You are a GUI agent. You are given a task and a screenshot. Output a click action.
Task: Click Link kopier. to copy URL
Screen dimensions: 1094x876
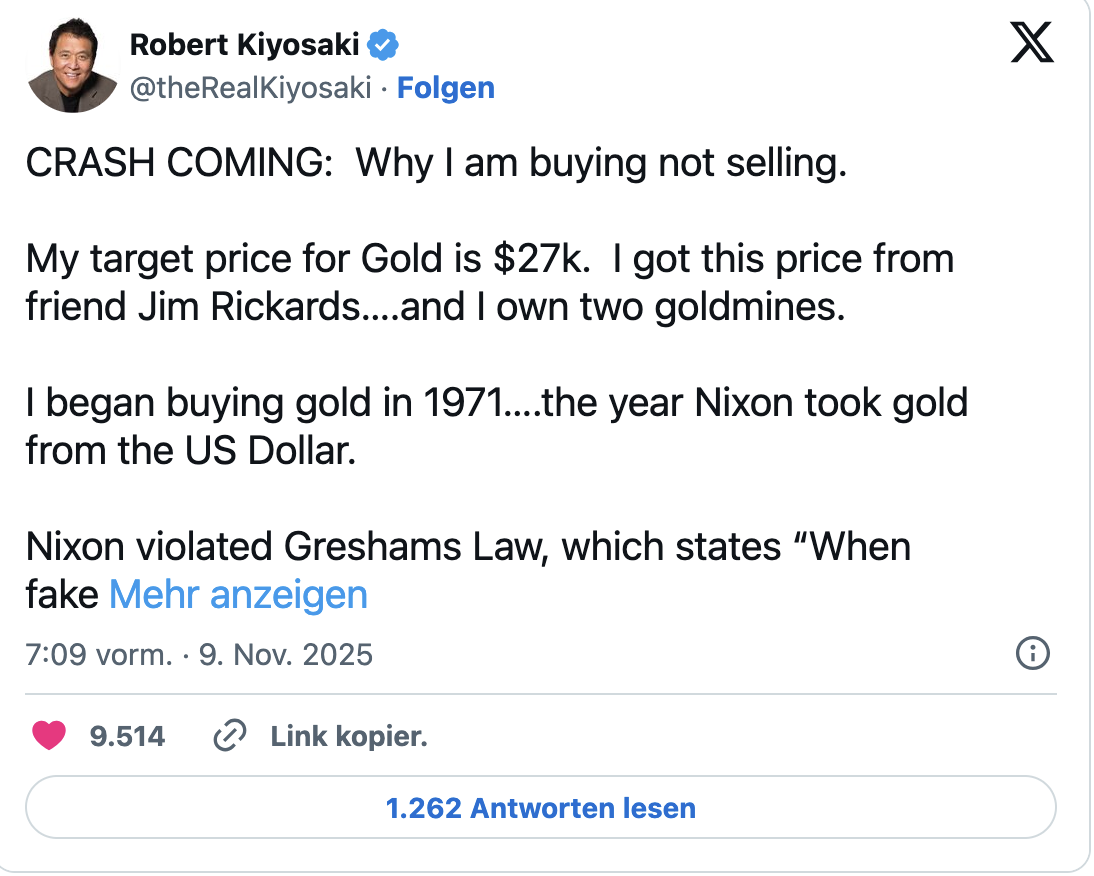tap(347, 736)
